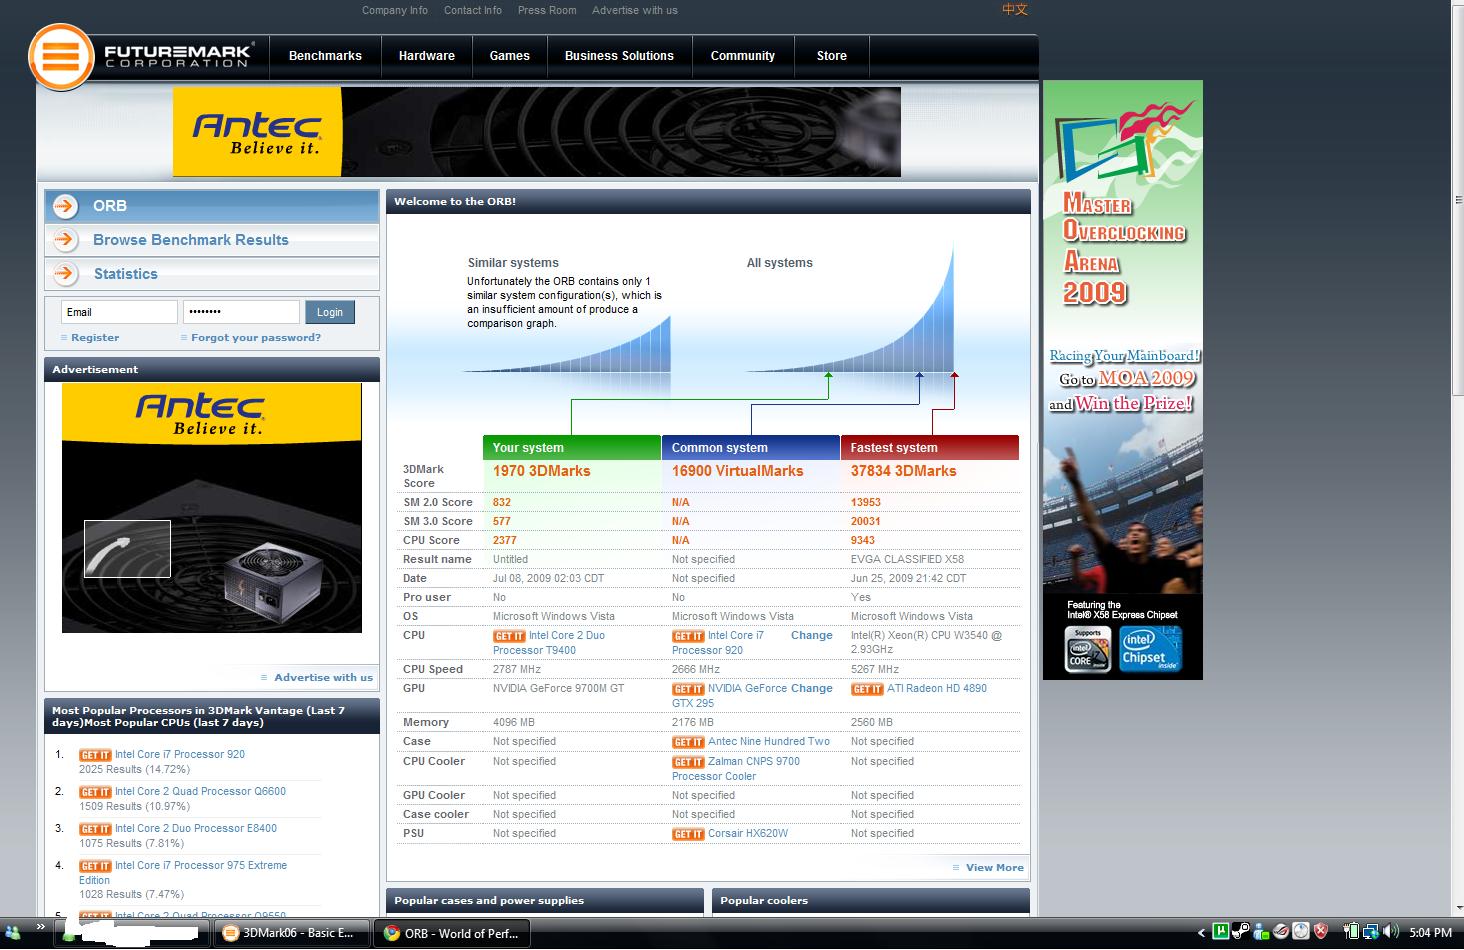Open the Register link
This screenshot has width=1464, height=950.
coord(95,338)
